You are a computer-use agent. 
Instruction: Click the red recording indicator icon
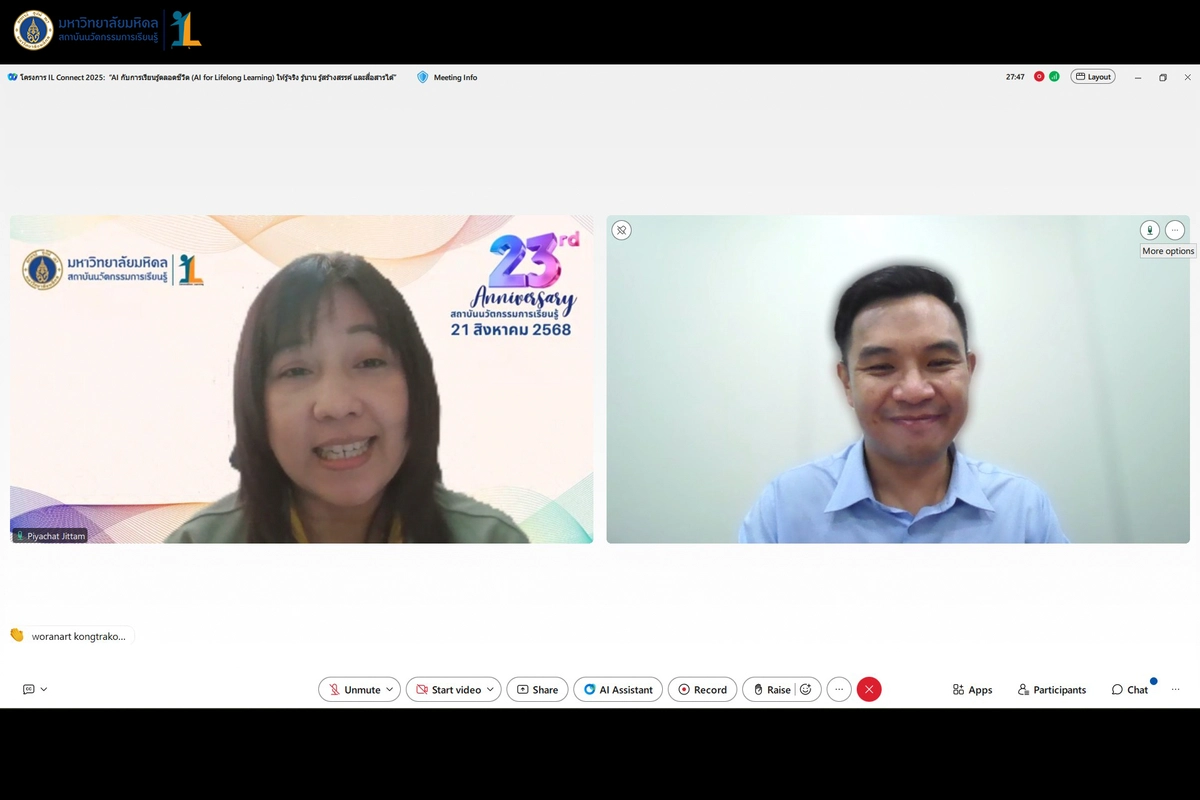coord(1039,77)
